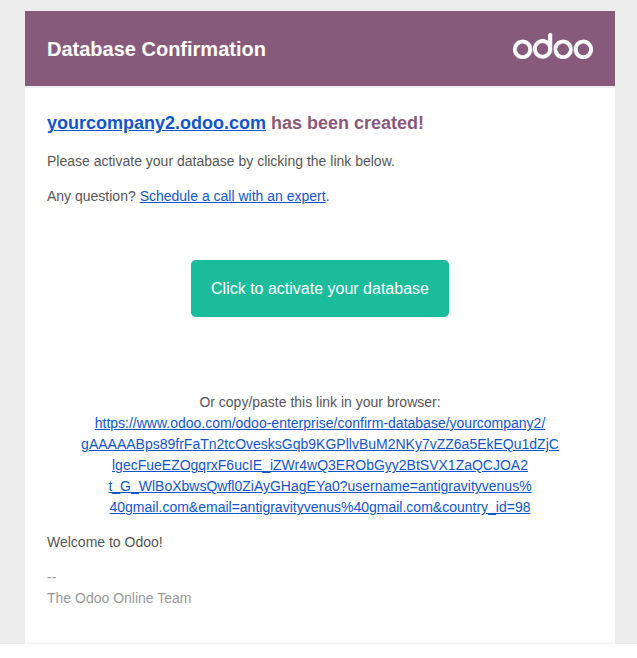637x658 pixels.
Task: Click the 'Any question?' text
Action: click(91, 196)
